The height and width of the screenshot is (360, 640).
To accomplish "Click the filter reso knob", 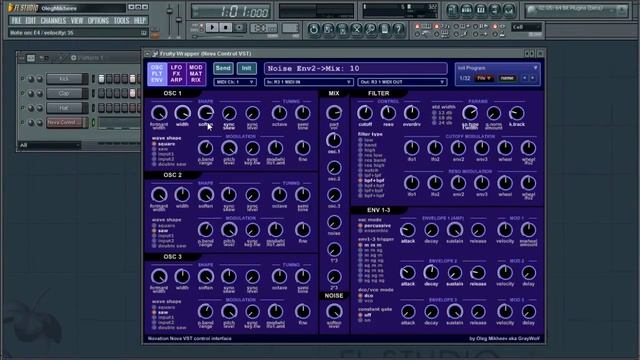I will (x=388, y=113).
